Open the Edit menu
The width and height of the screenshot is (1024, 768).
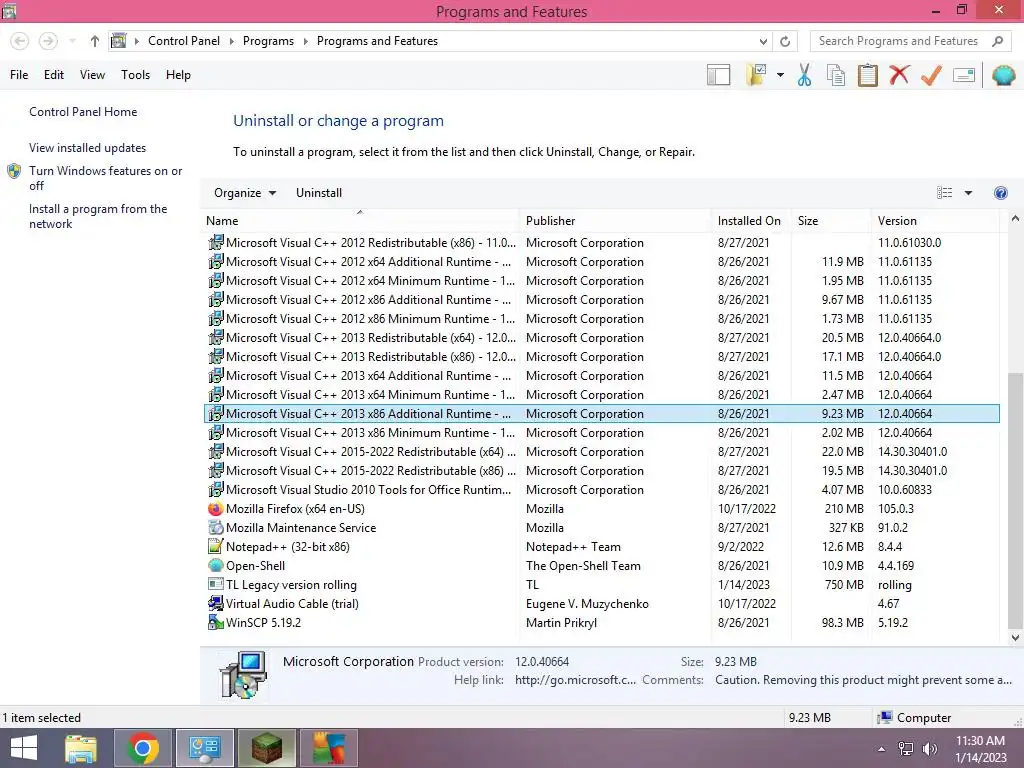coord(54,75)
